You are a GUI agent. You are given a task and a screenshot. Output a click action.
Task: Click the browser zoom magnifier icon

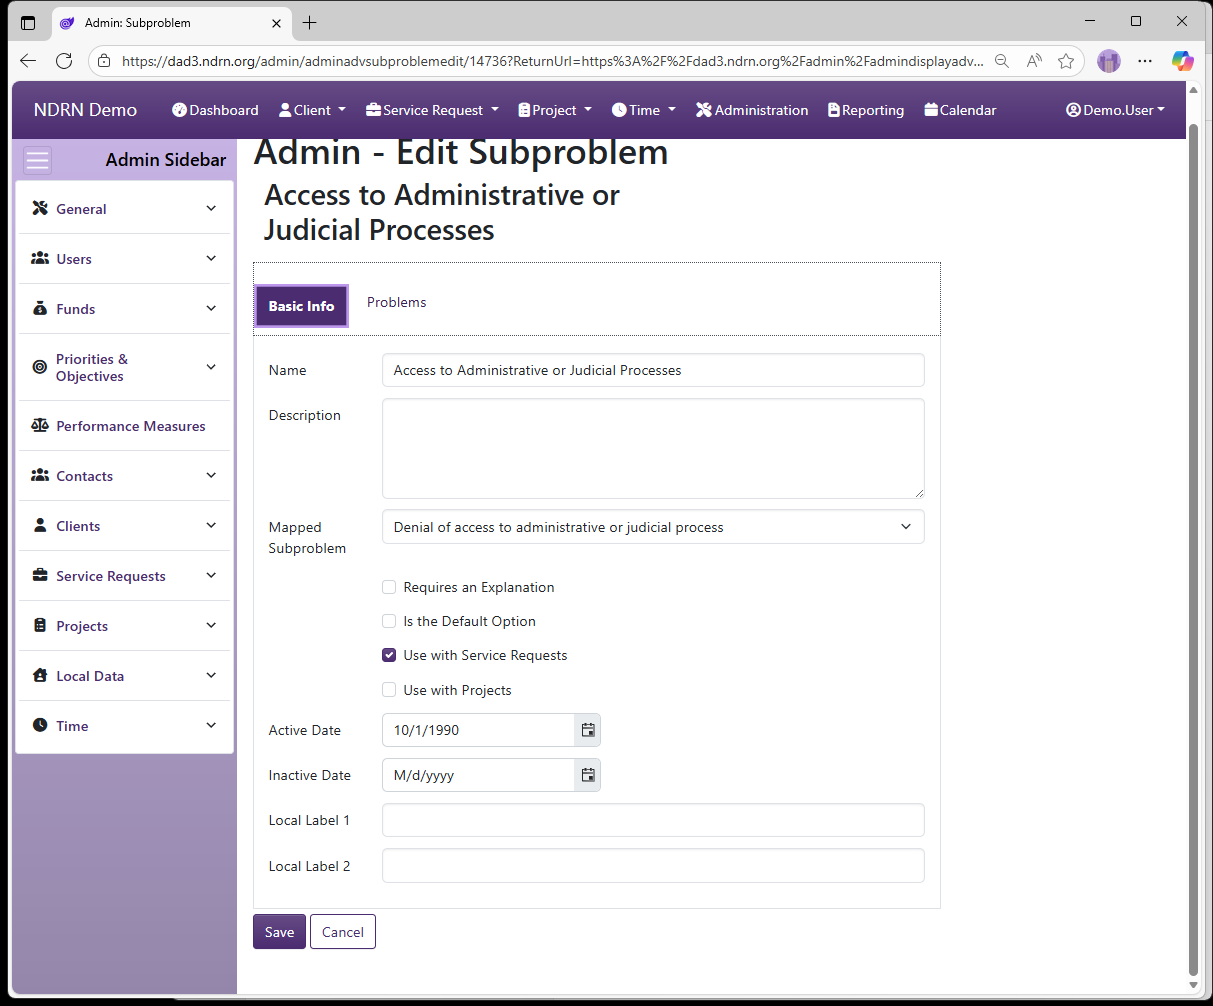(x=1002, y=61)
